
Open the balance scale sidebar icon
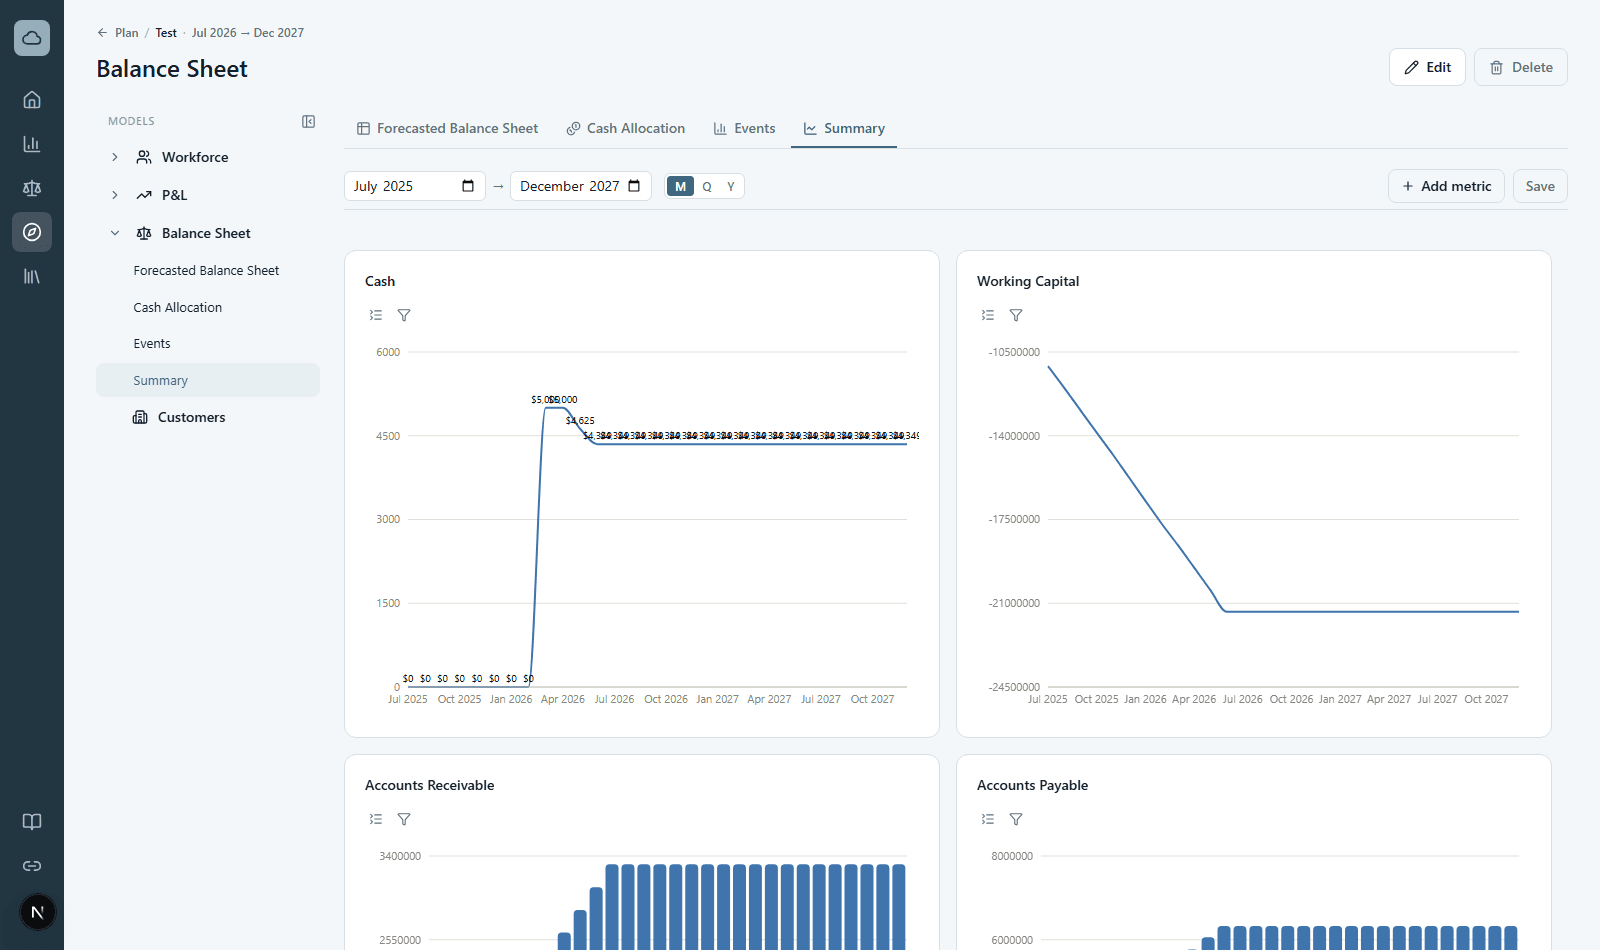tap(32, 188)
